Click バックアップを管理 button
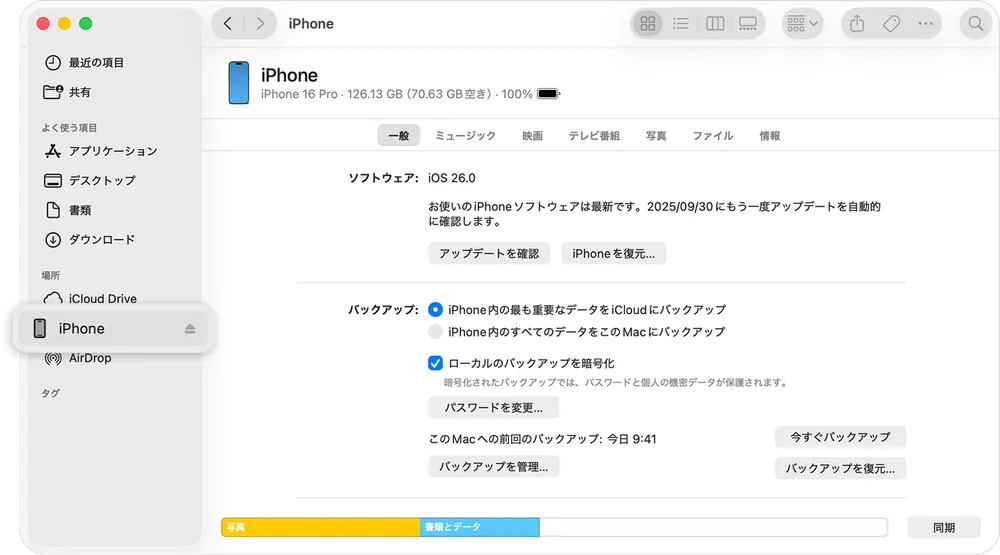This screenshot has height=555, width=1000. pyautogui.click(x=494, y=466)
